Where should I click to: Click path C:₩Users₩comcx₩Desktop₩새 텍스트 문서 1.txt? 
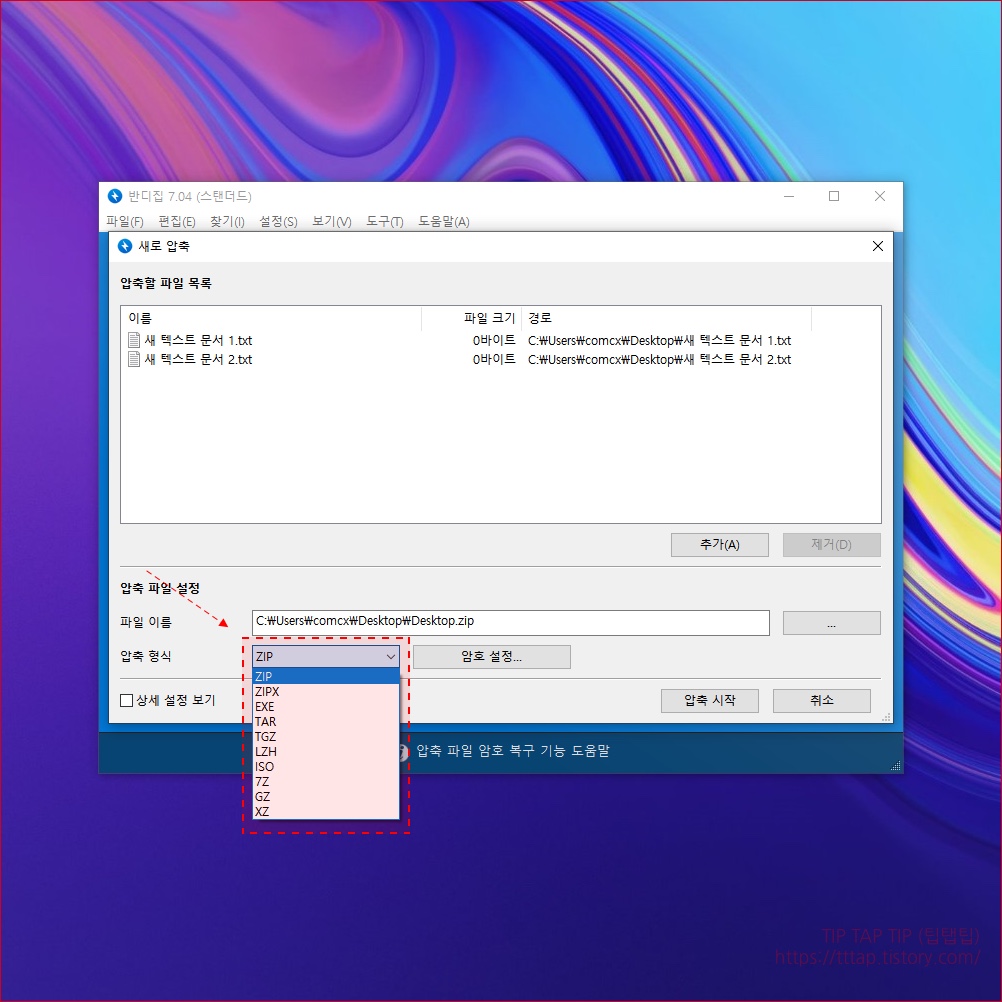click(659, 341)
